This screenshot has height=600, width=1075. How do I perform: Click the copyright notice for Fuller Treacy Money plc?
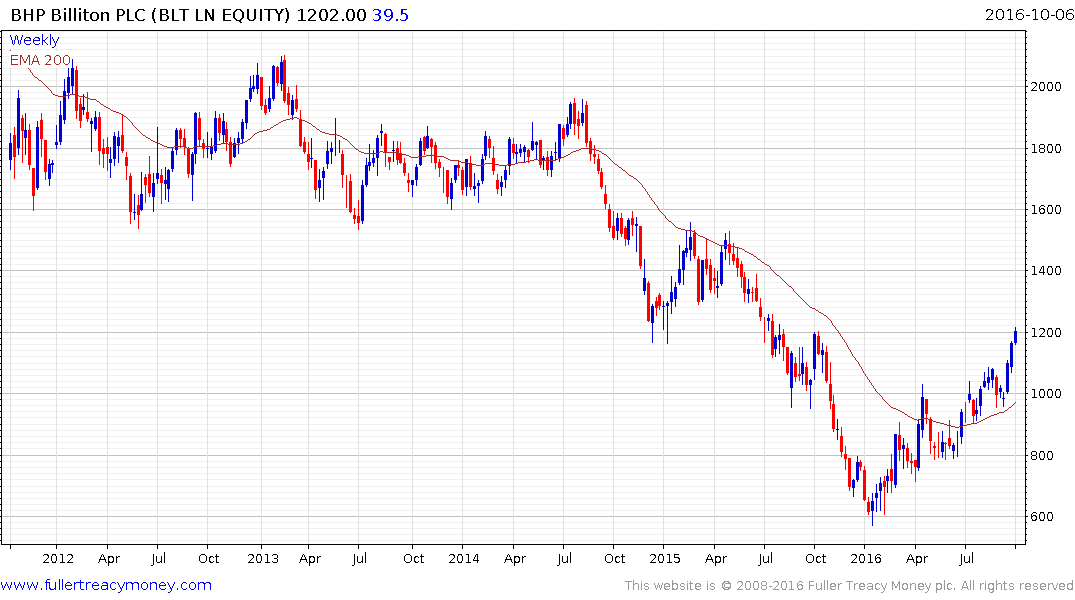pos(849,586)
